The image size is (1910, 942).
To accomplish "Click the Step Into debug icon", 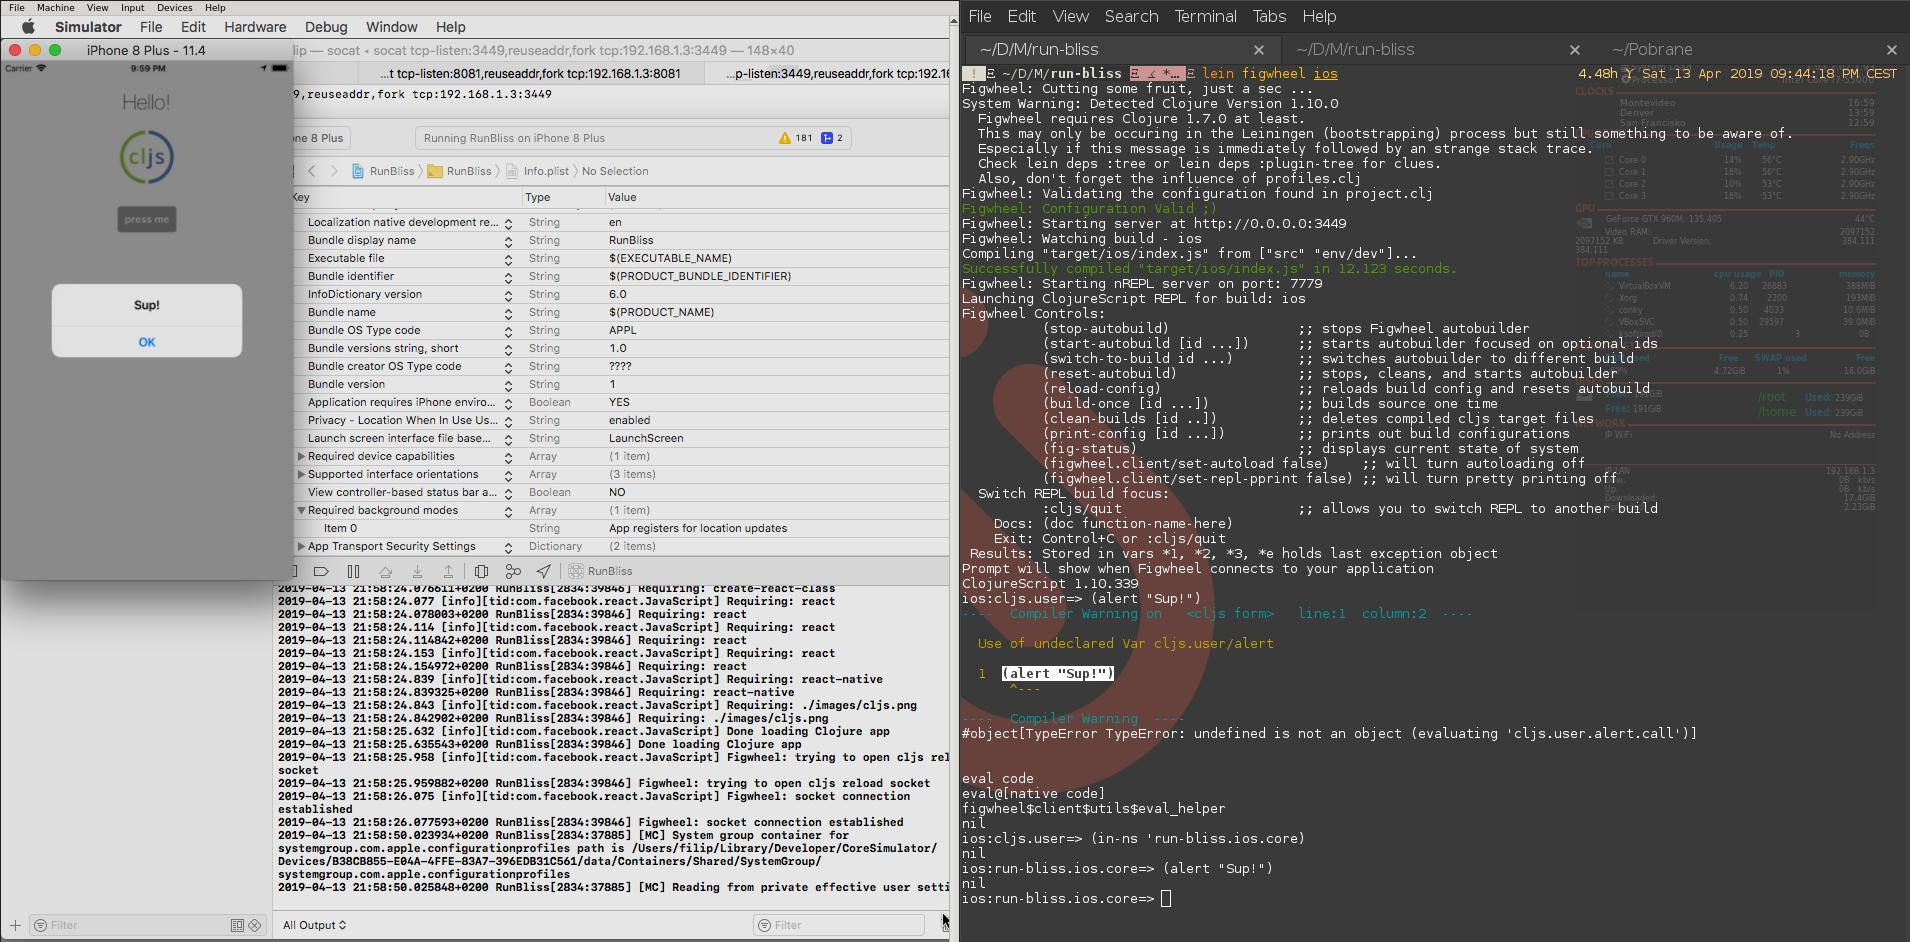I will [x=417, y=571].
